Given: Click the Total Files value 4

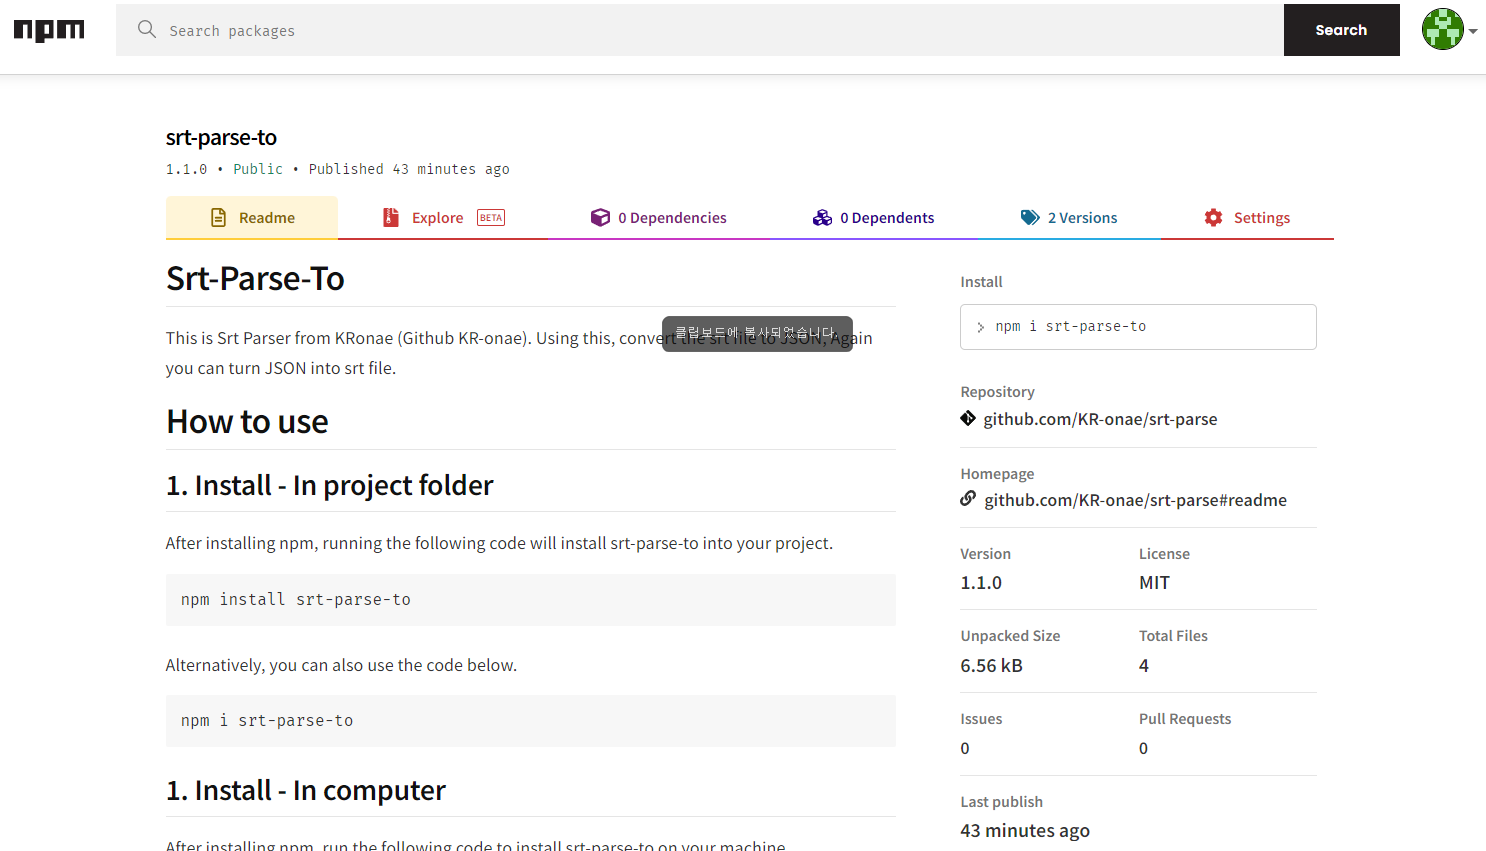Looking at the screenshot, I should (1144, 666).
